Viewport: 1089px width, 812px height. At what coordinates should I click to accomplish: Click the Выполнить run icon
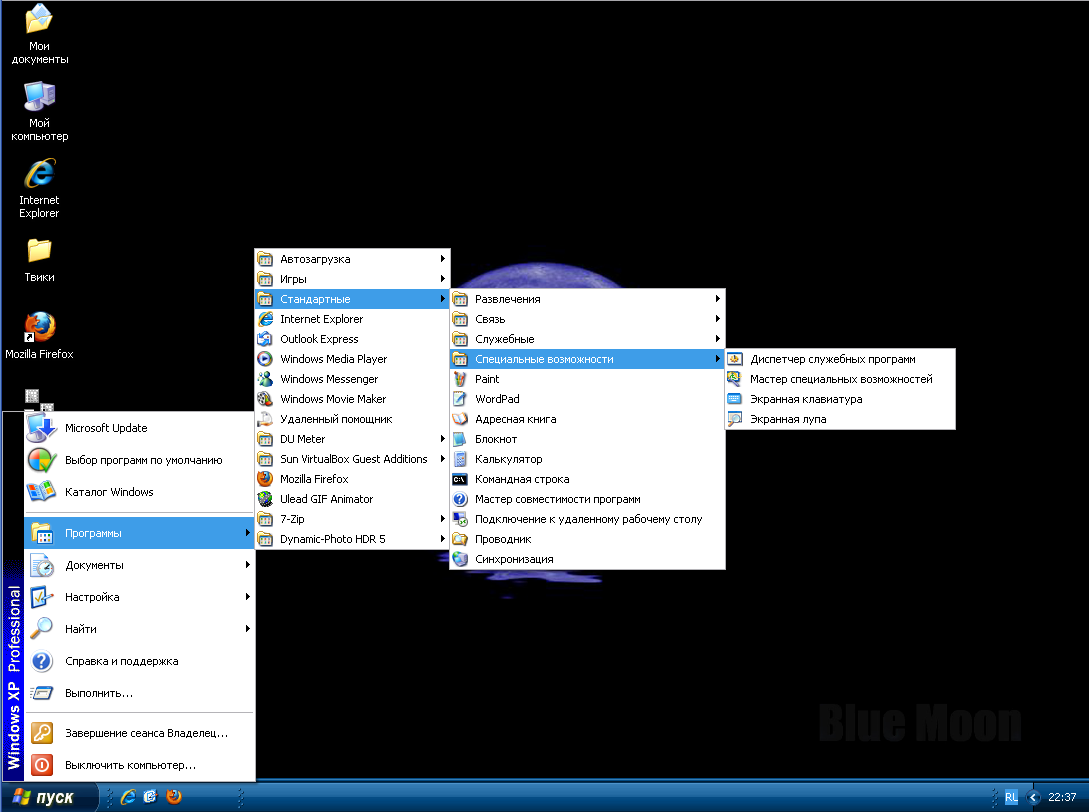click(x=42, y=693)
